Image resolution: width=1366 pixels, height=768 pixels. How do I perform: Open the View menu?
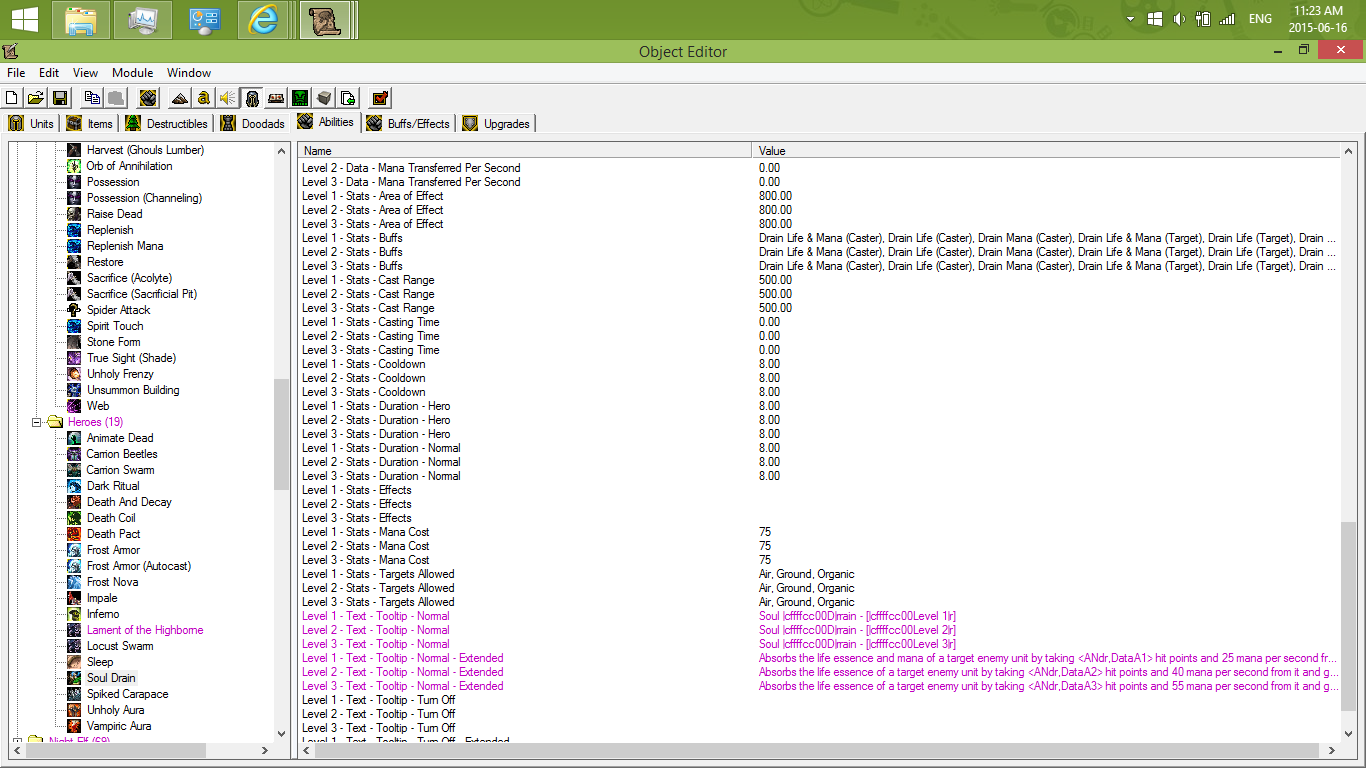click(x=86, y=73)
